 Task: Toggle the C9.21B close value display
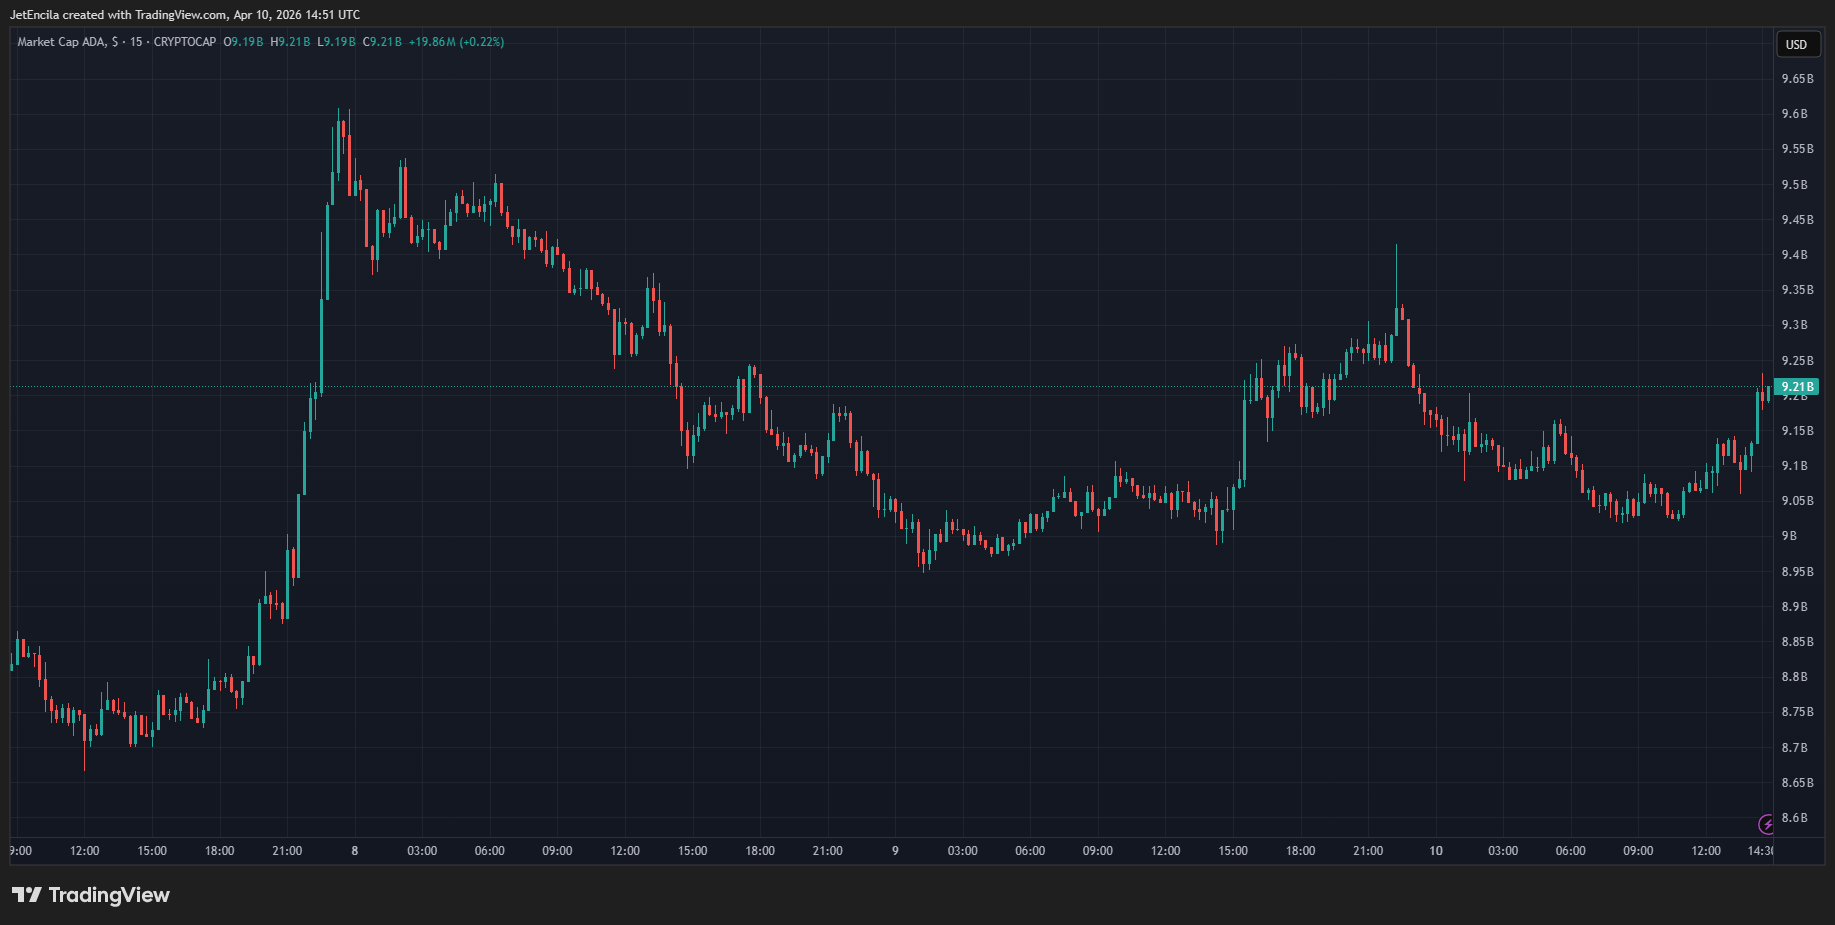pyautogui.click(x=381, y=42)
